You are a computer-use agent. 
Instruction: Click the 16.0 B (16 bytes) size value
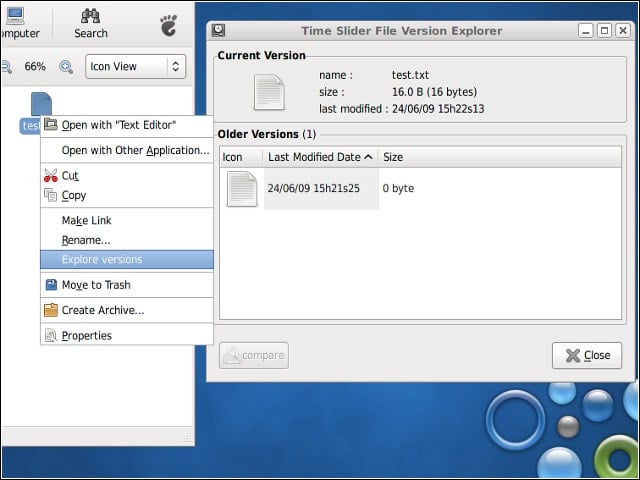(434, 92)
